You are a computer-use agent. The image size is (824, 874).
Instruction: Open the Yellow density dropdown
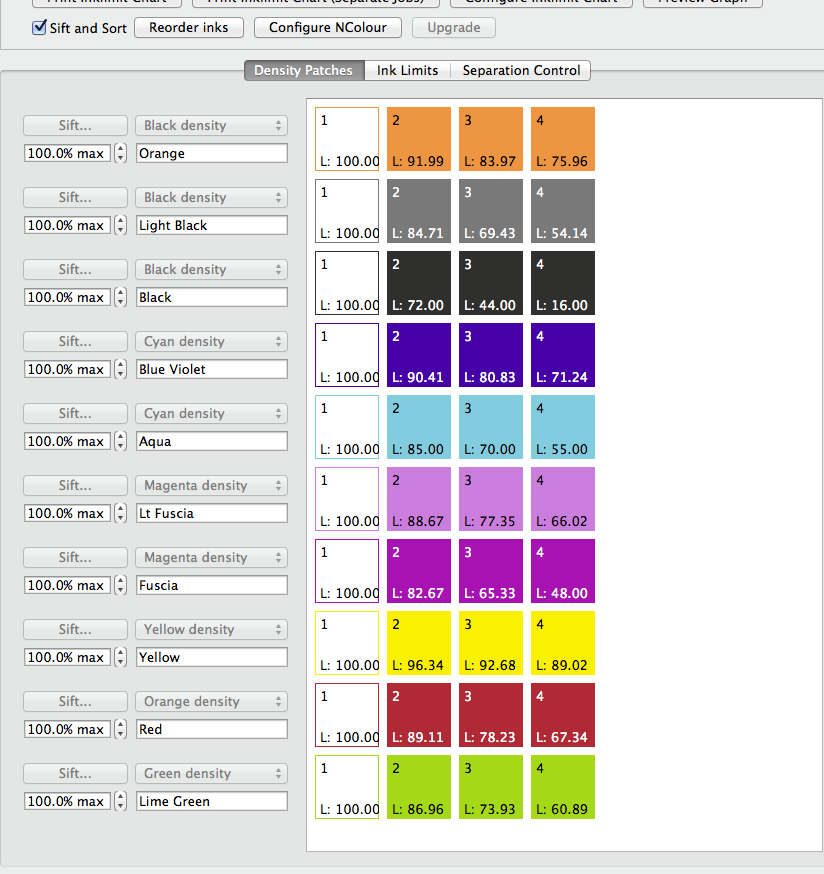[211, 629]
